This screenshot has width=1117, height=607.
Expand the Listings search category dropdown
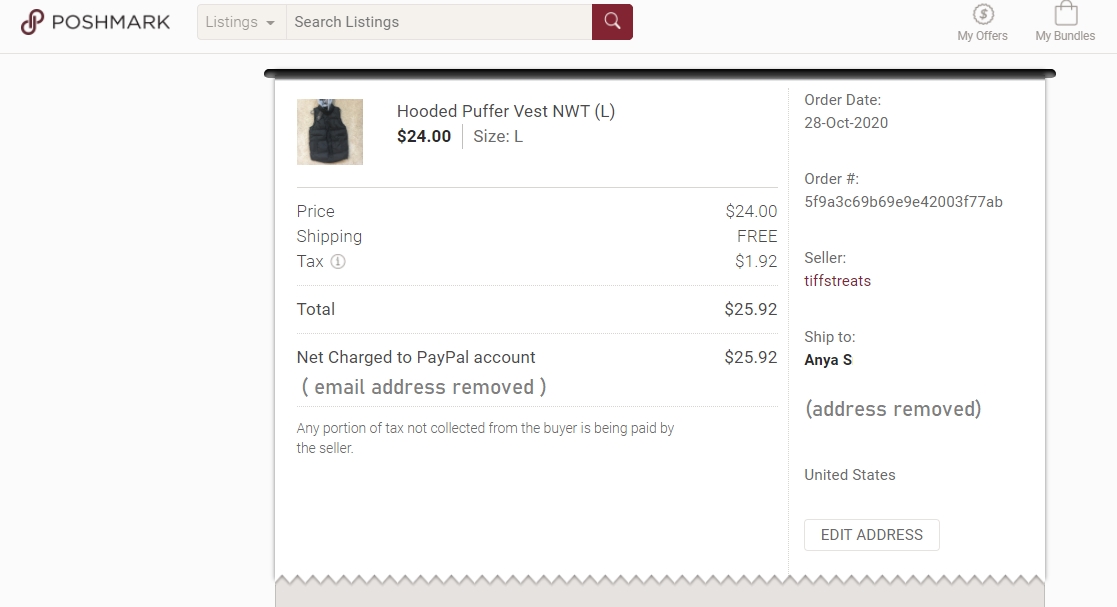(239, 21)
